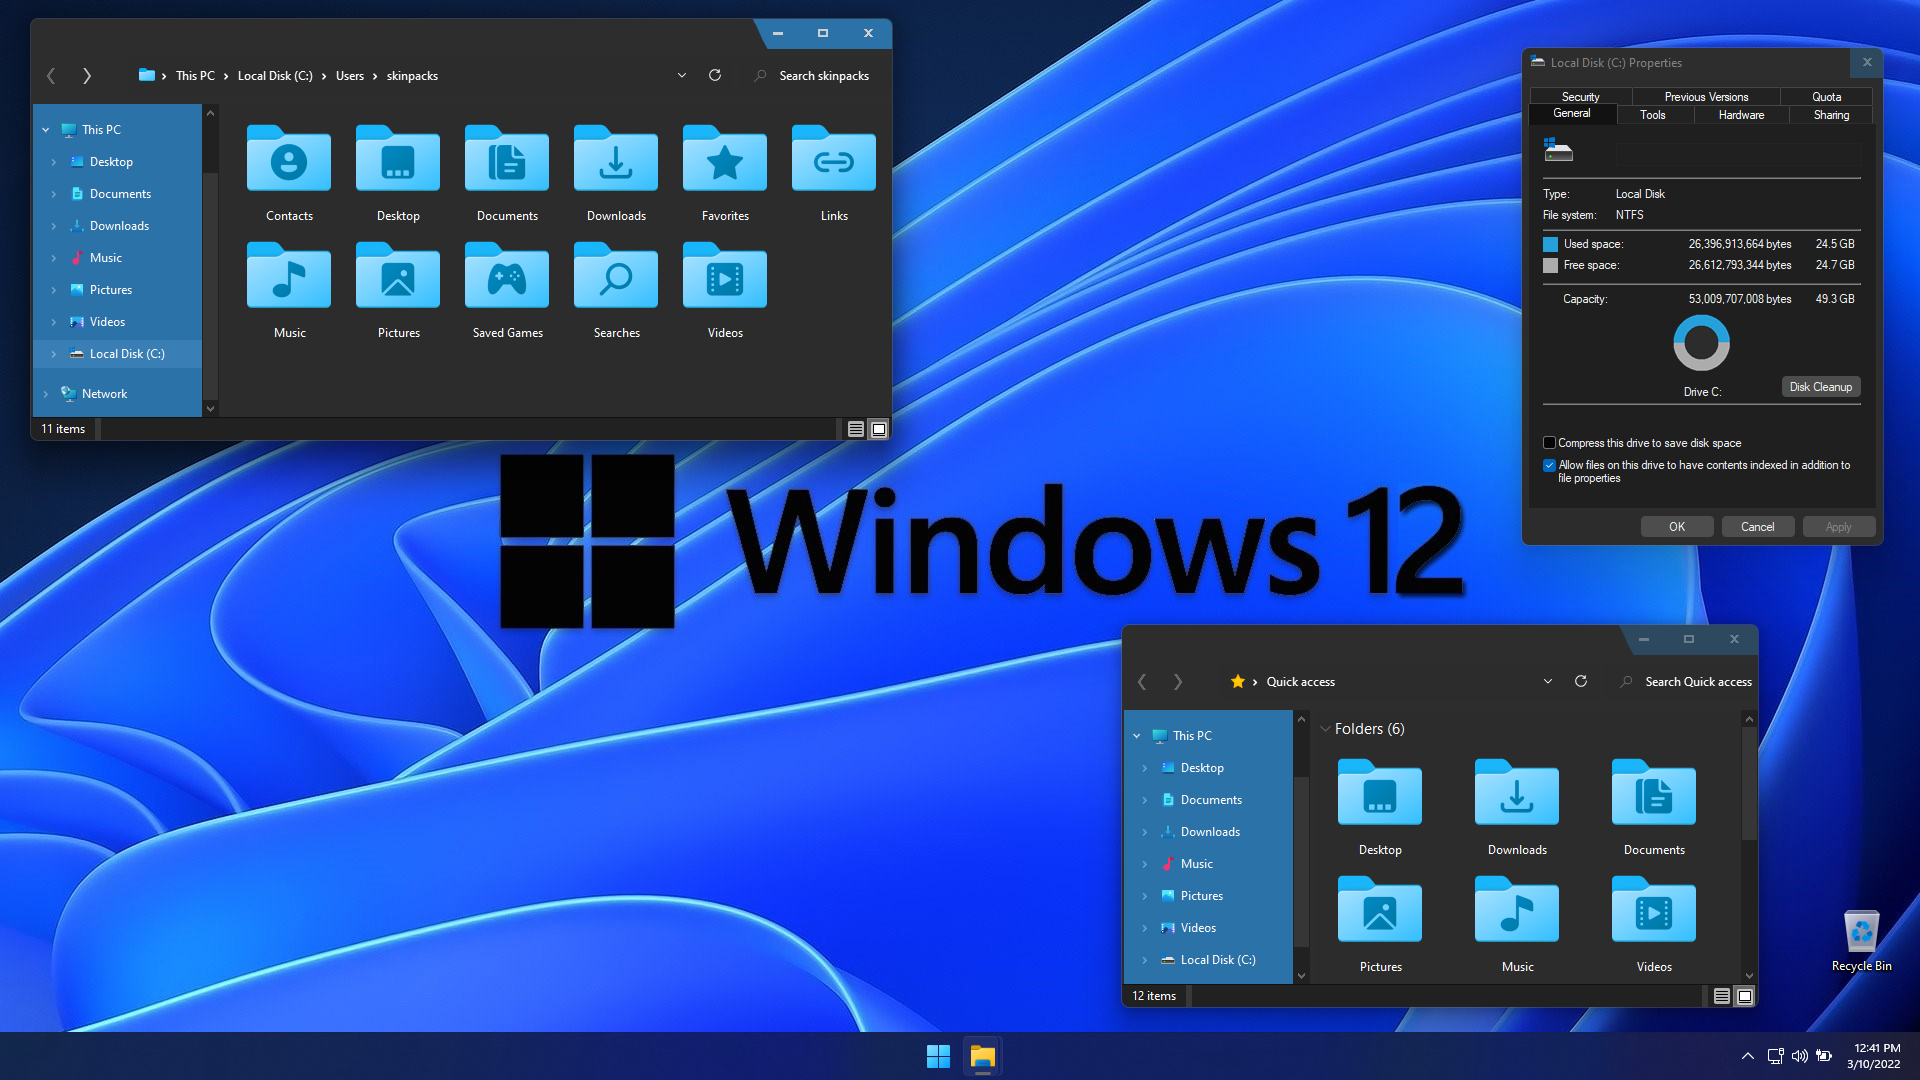Expand Local Disk (C:) in skinpacks sidebar
The height and width of the screenshot is (1080, 1920).
(54, 354)
